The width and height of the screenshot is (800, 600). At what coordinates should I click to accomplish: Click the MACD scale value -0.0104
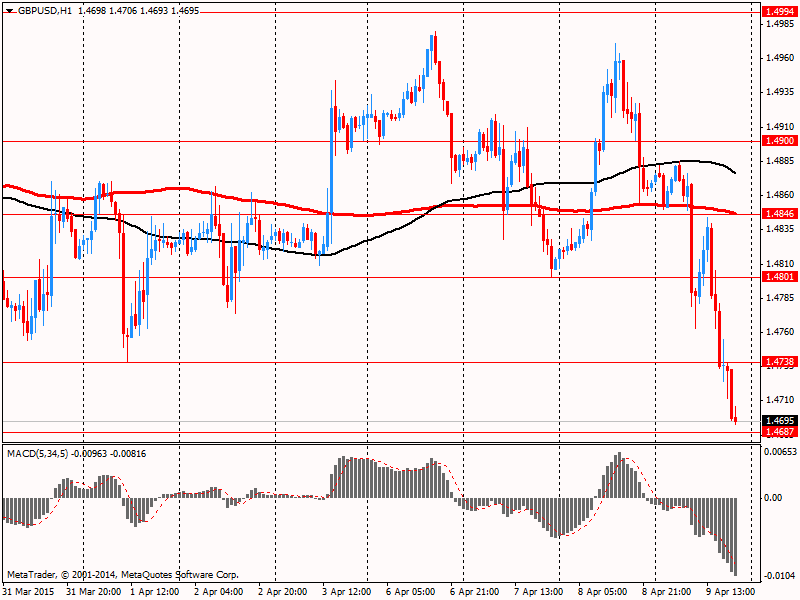[780, 576]
